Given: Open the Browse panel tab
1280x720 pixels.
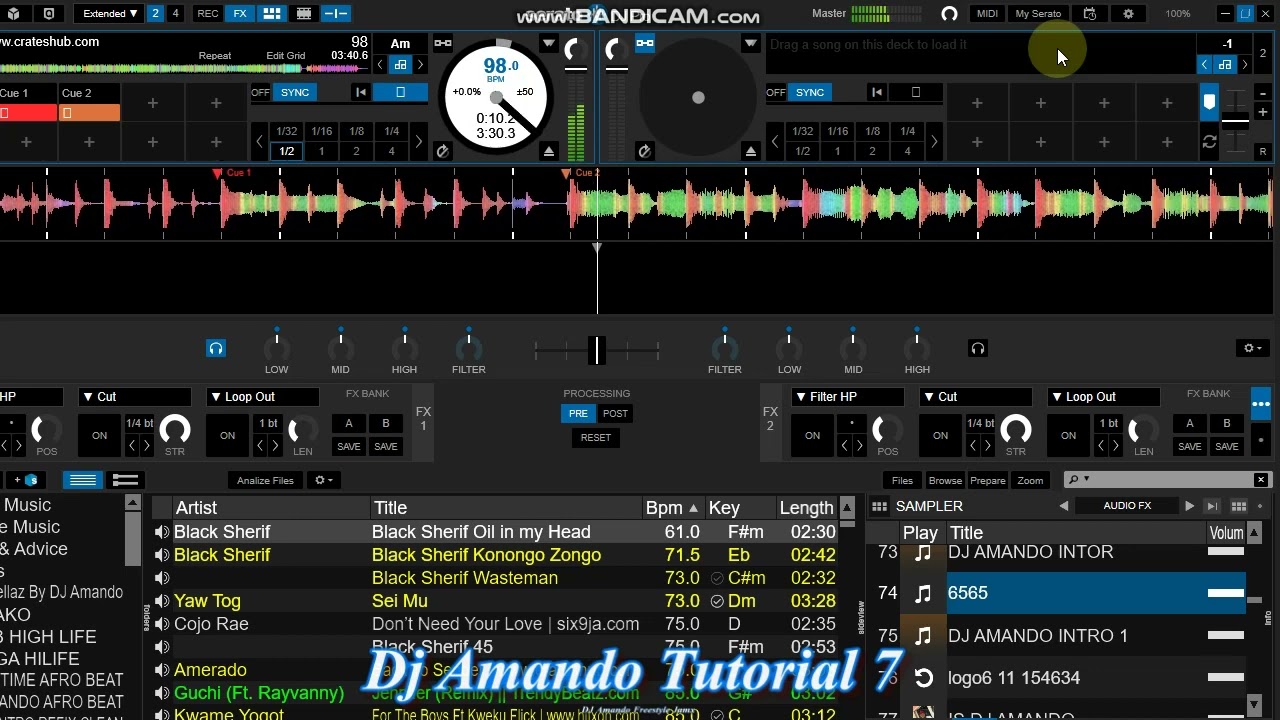Looking at the screenshot, I should pyautogui.click(x=945, y=481).
